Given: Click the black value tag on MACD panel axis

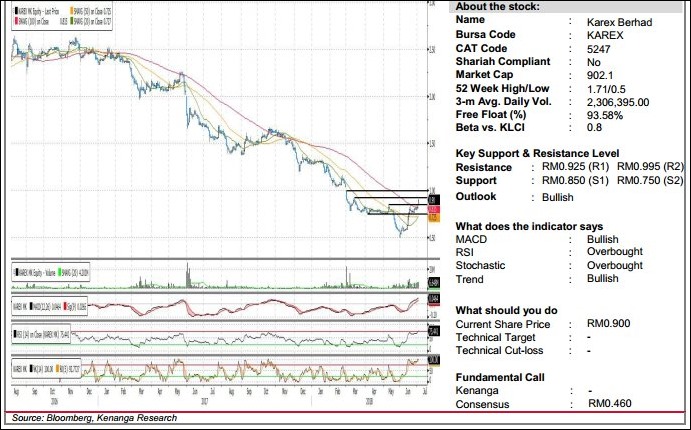Looking at the screenshot, I should coord(434,300).
